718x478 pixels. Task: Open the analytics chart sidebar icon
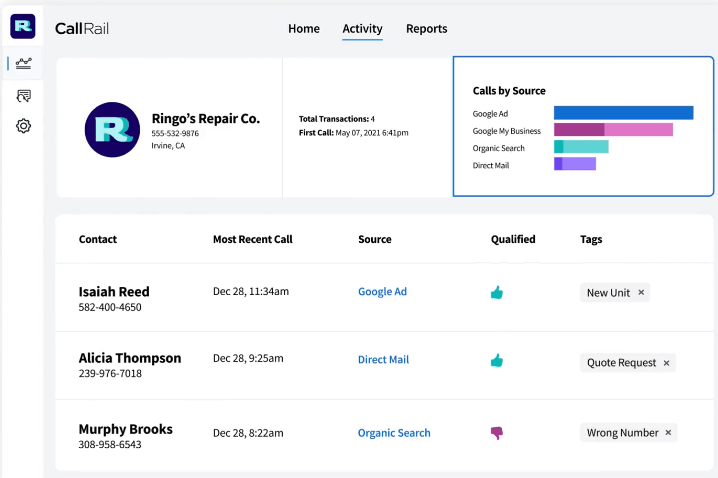click(23, 64)
